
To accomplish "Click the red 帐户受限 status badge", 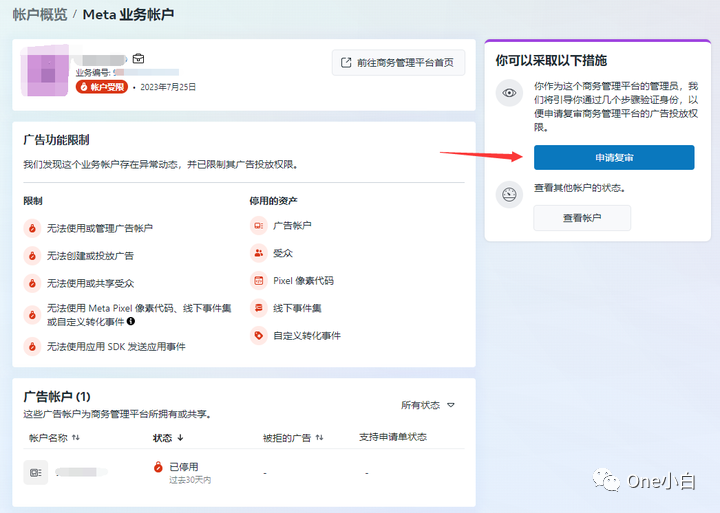I will coord(102,87).
